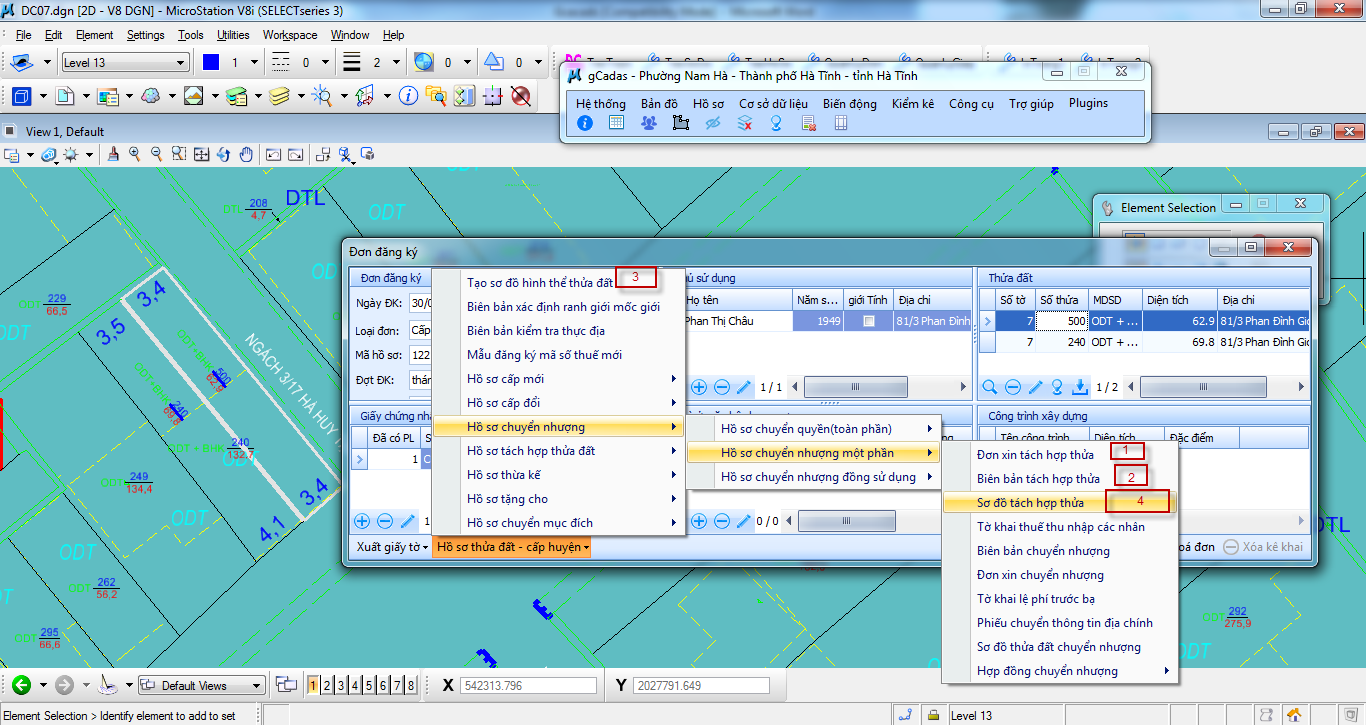The image size is (1366, 725).
Task: Click the blue info icon in gCadas toolbar
Action: point(585,123)
